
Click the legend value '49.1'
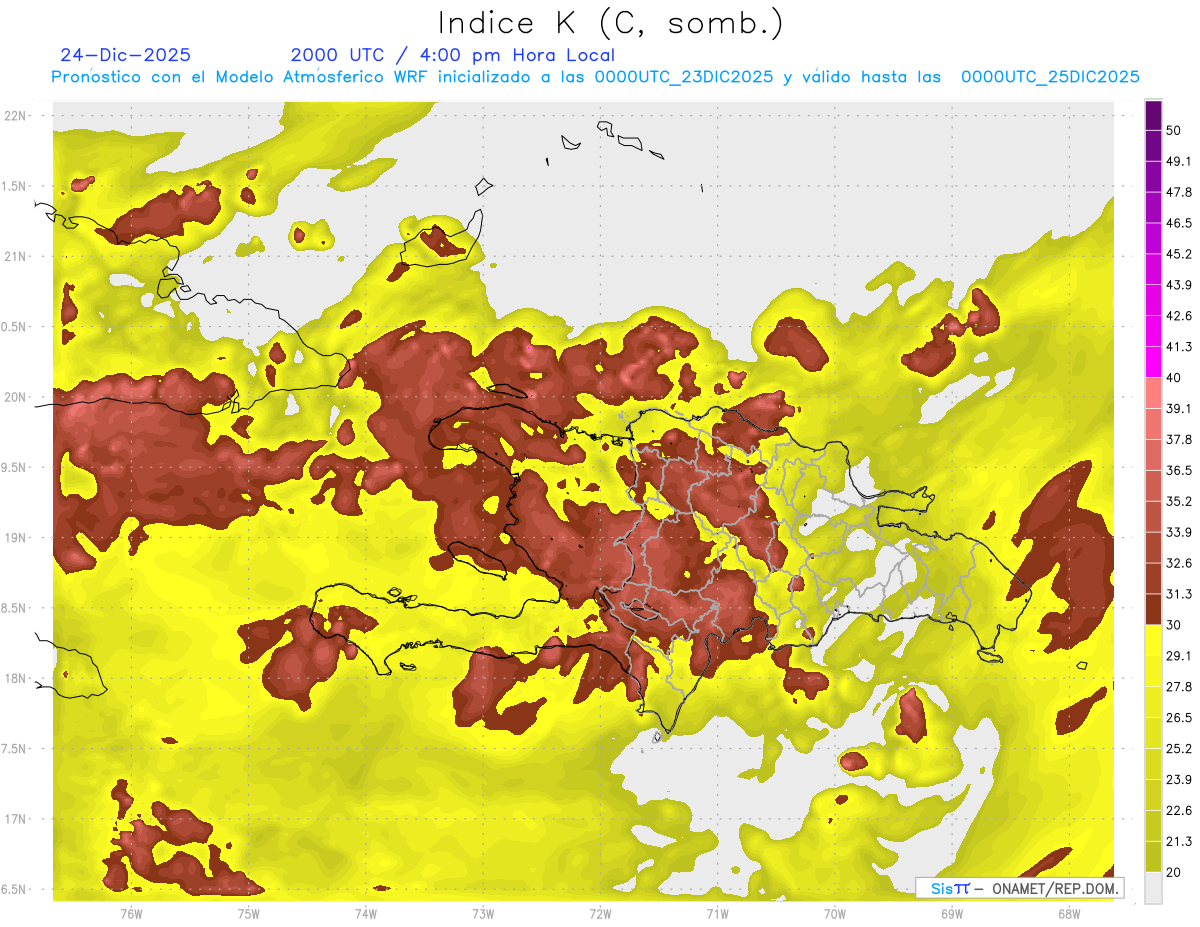1179,161
